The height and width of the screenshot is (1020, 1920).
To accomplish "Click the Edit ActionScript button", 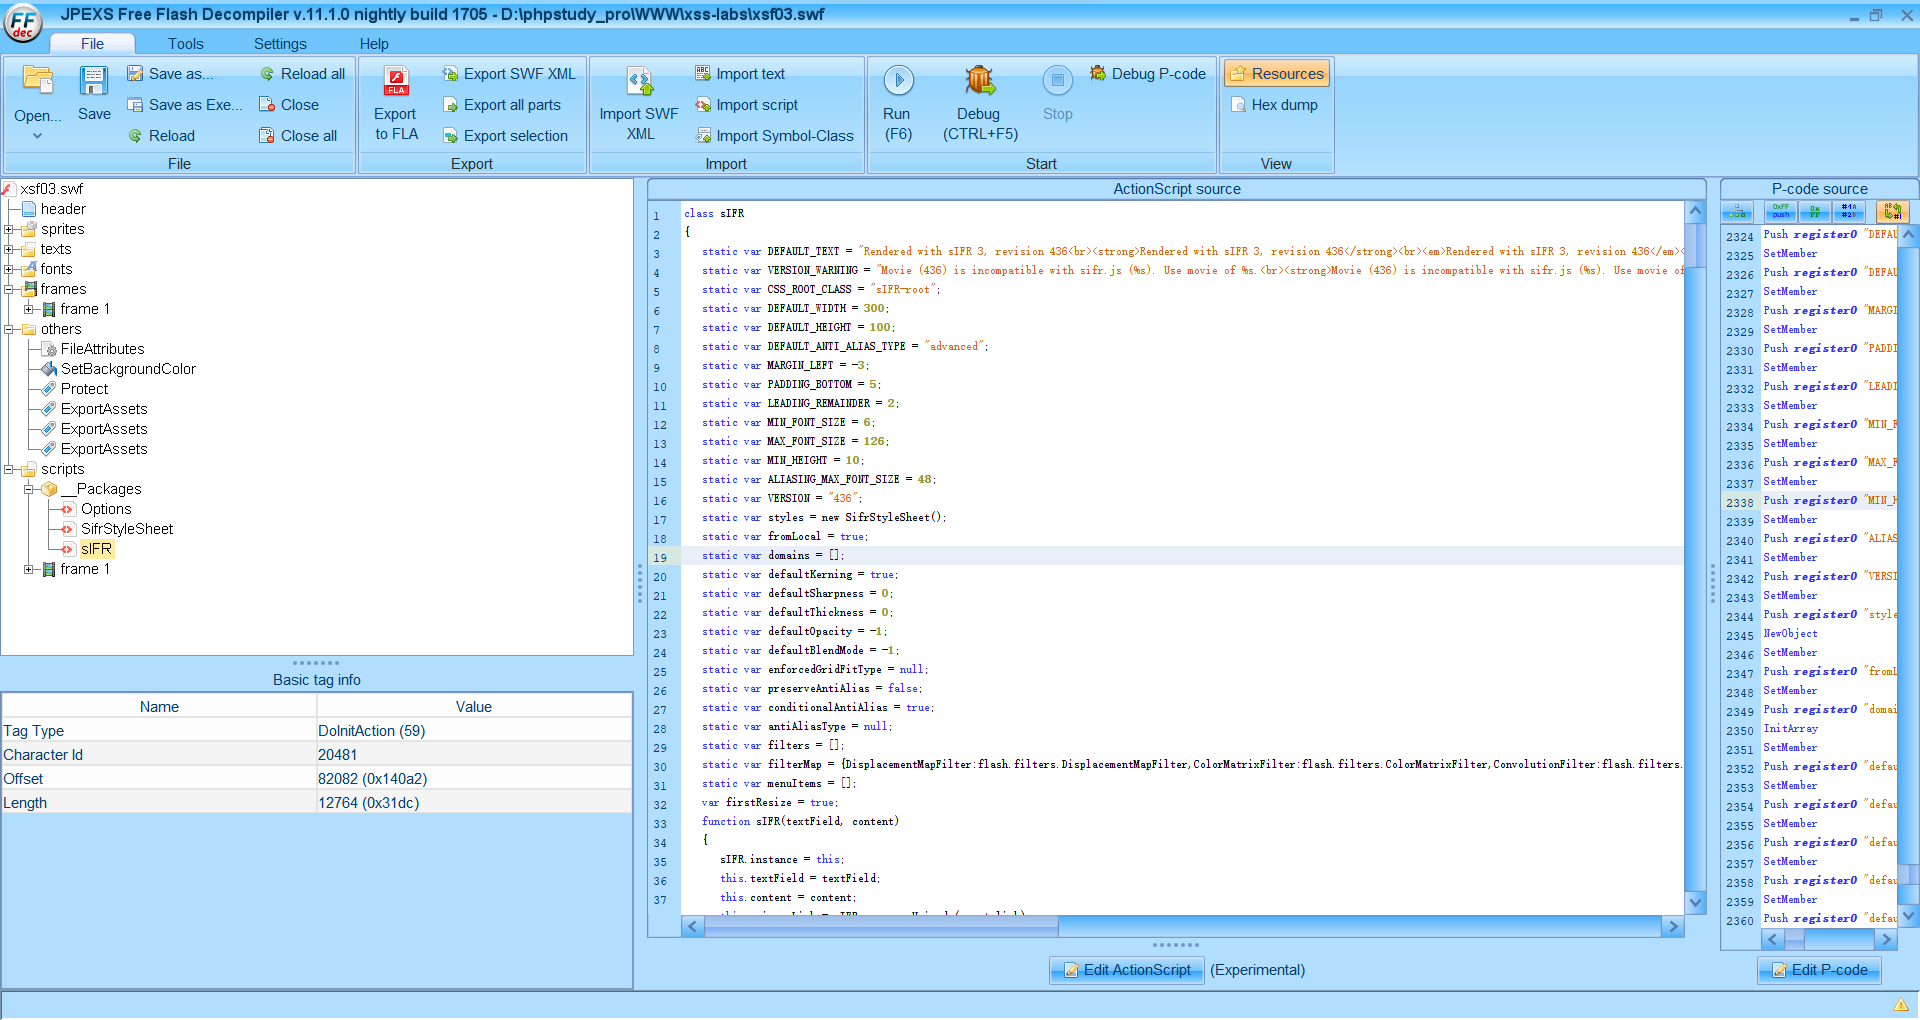I will [1127, 970].
